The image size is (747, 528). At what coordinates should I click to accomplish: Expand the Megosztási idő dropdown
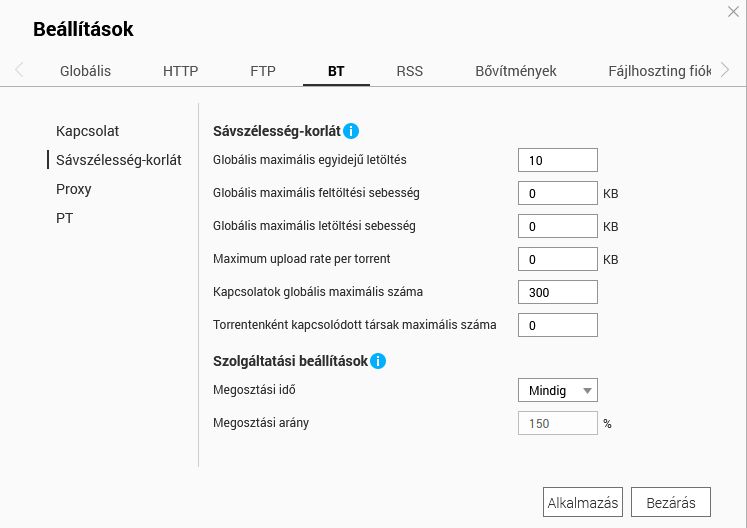click(558, 390)
